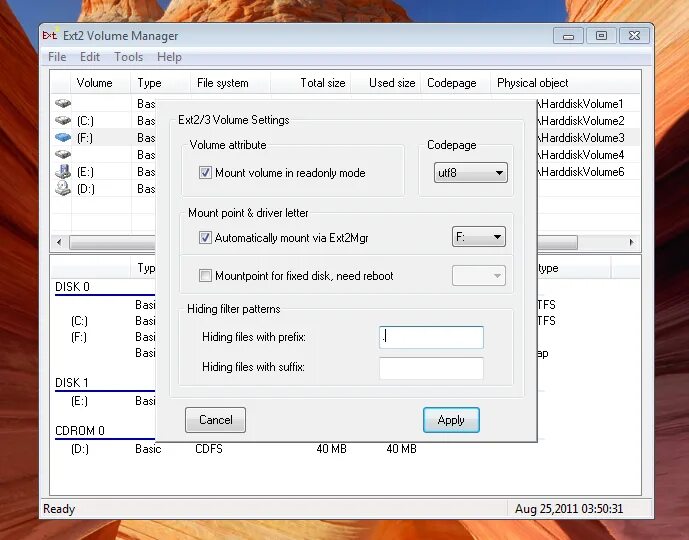Image resolution: width=689 pixels, height=540 pixels.
Task: Maximize the Ext2 Volume Manager window
Action: [x=601, y=36]
